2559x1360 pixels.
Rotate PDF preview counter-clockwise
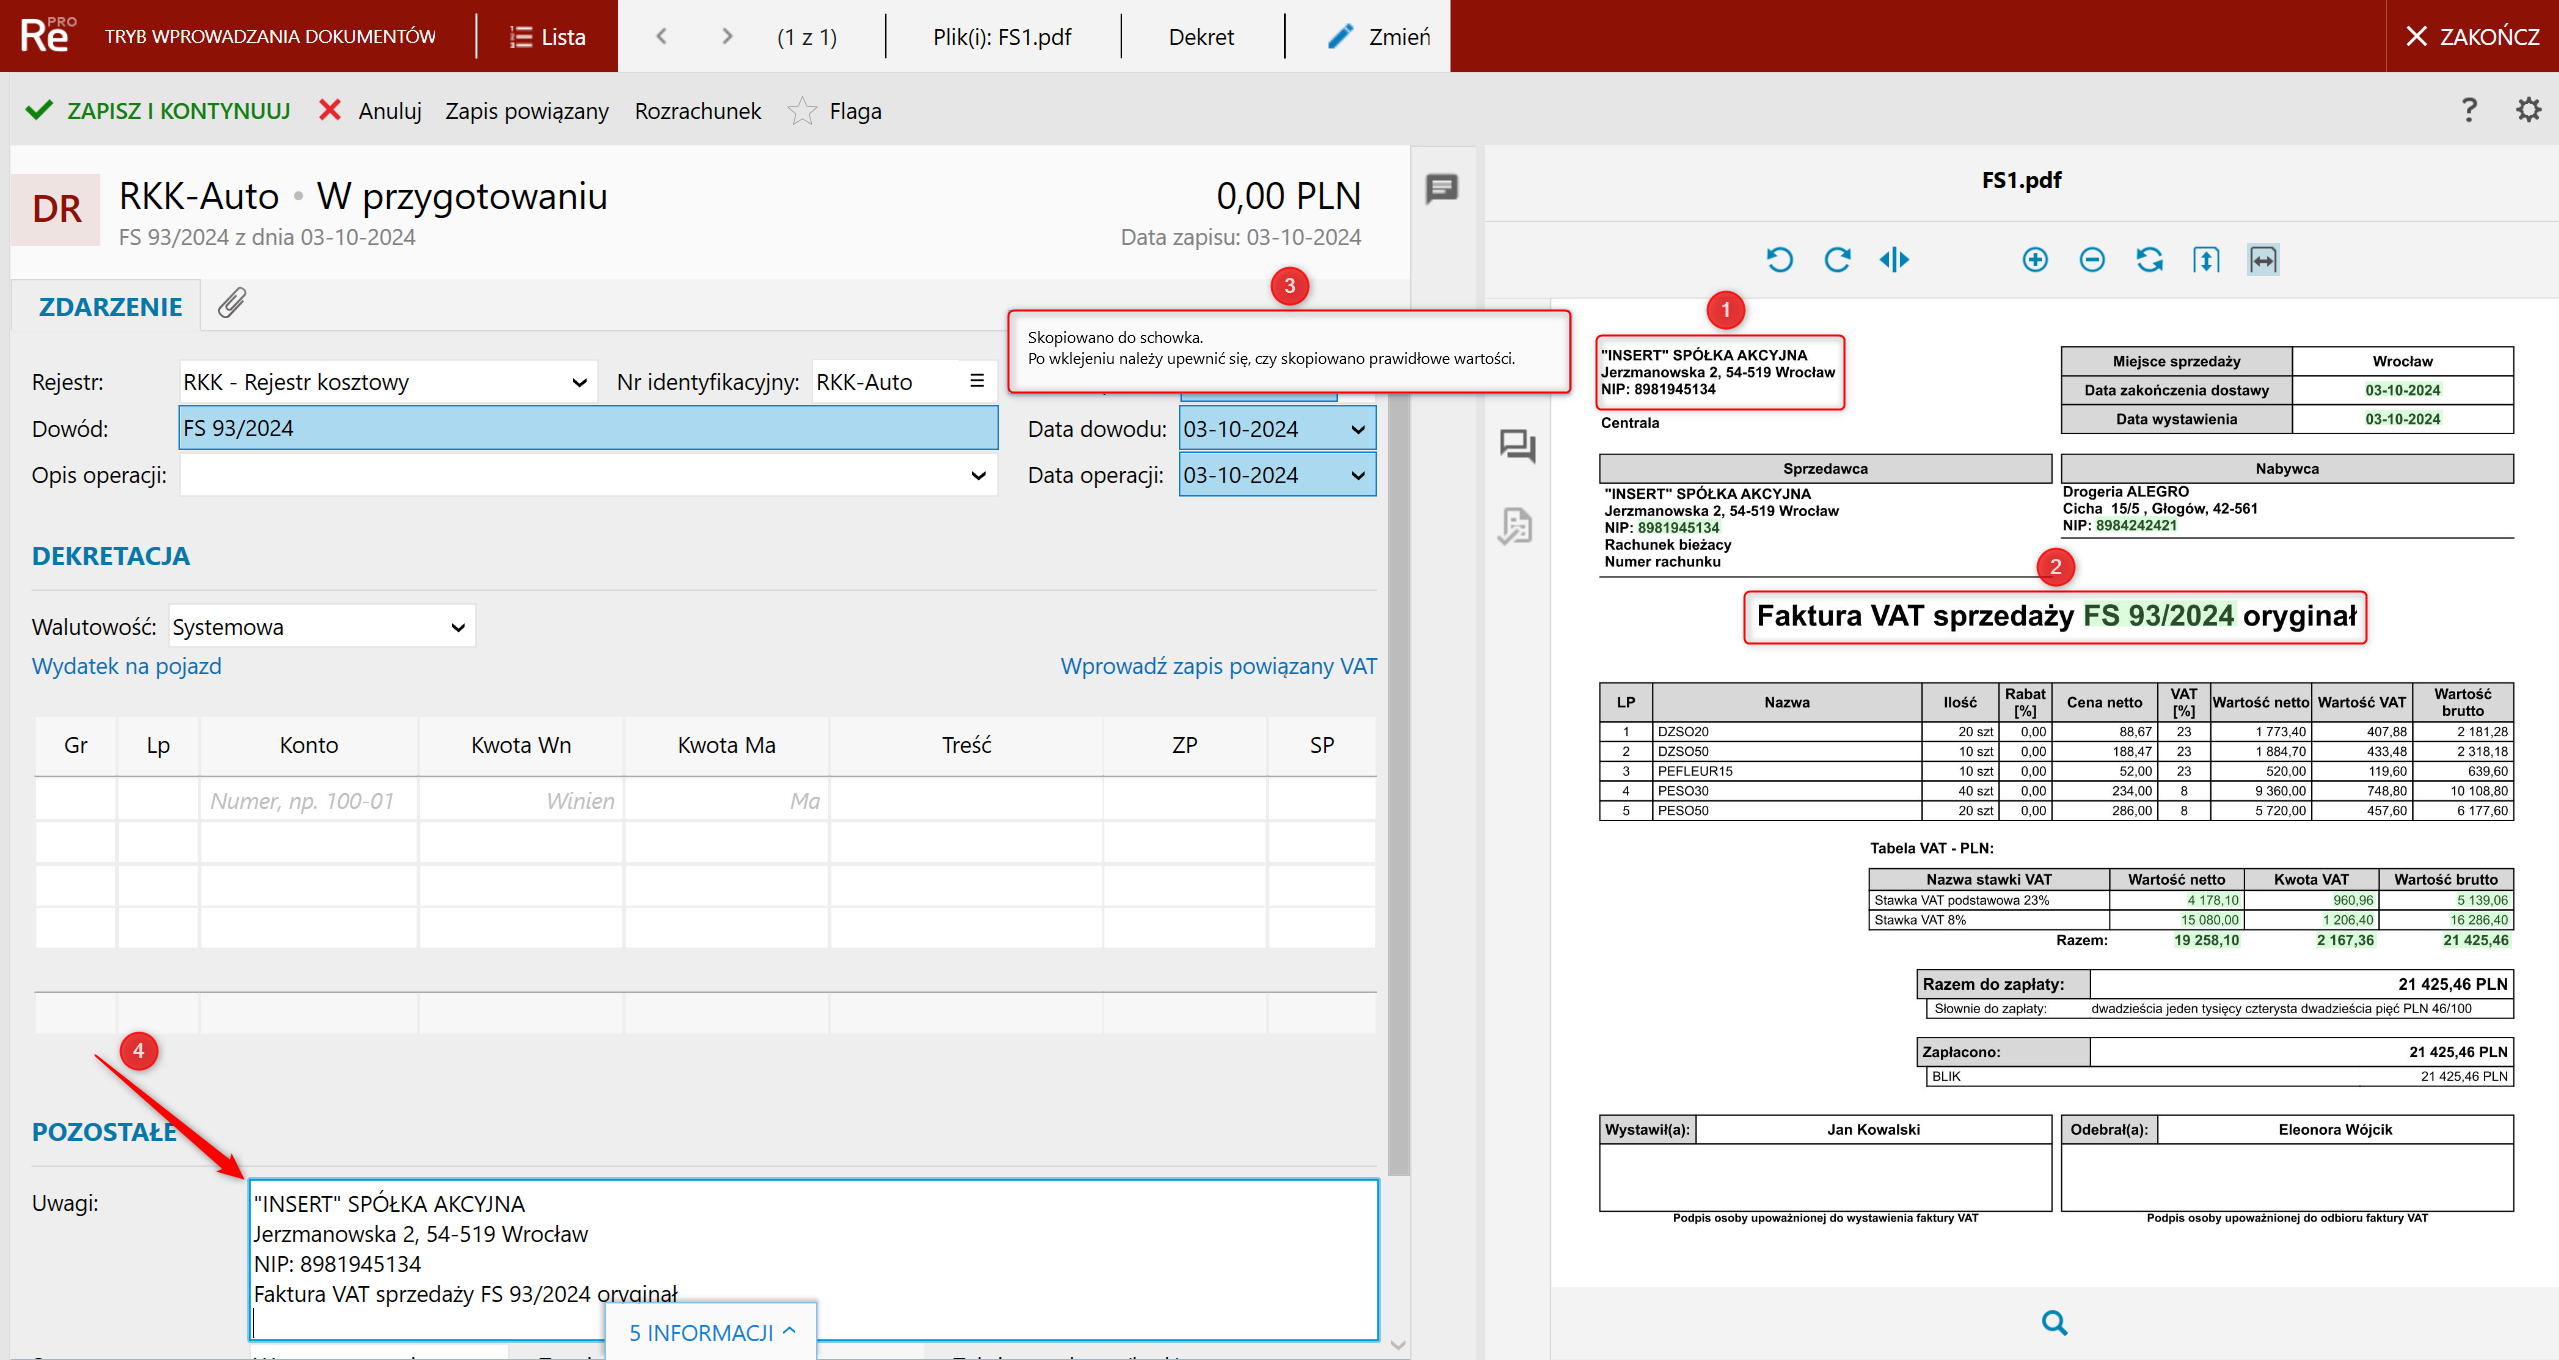[1779, 260]
